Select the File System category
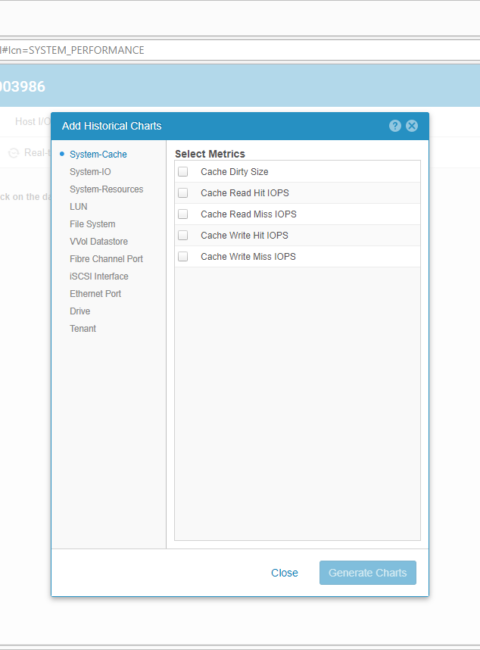This screenshot has height=650, width=480. 92,224
